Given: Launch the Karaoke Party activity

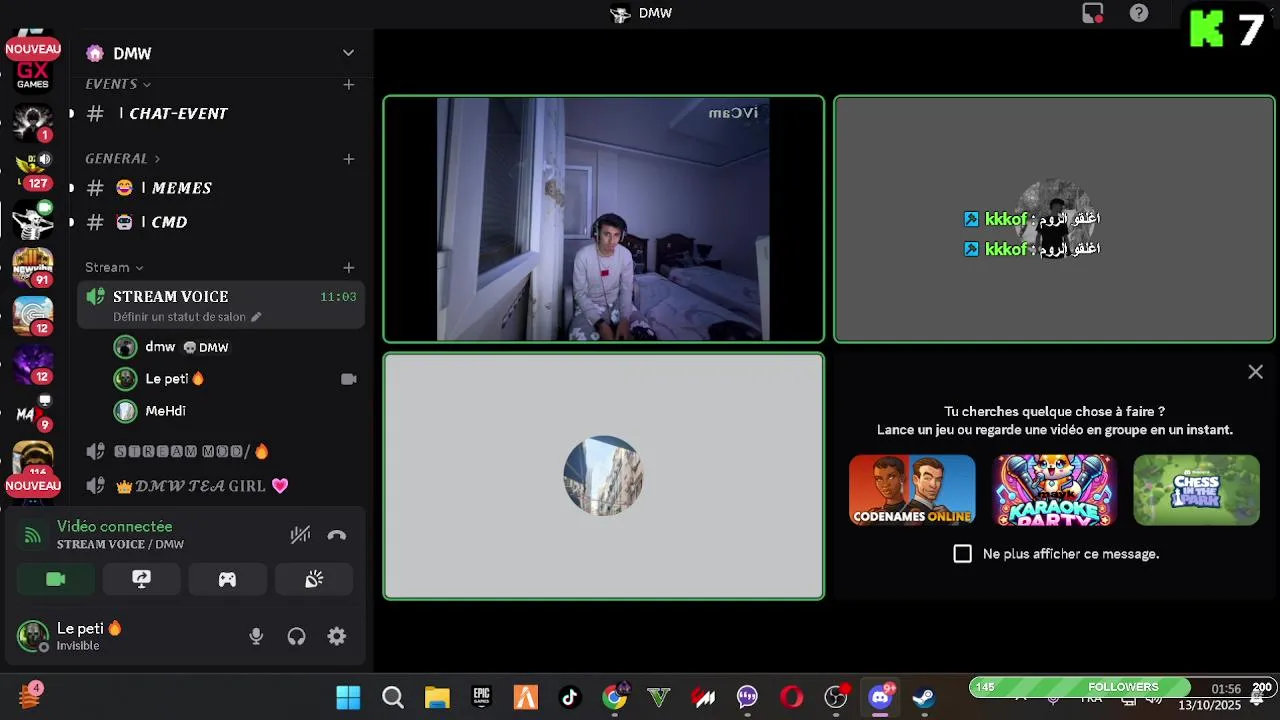Looking at the screenshot, I should [1054, 490].
